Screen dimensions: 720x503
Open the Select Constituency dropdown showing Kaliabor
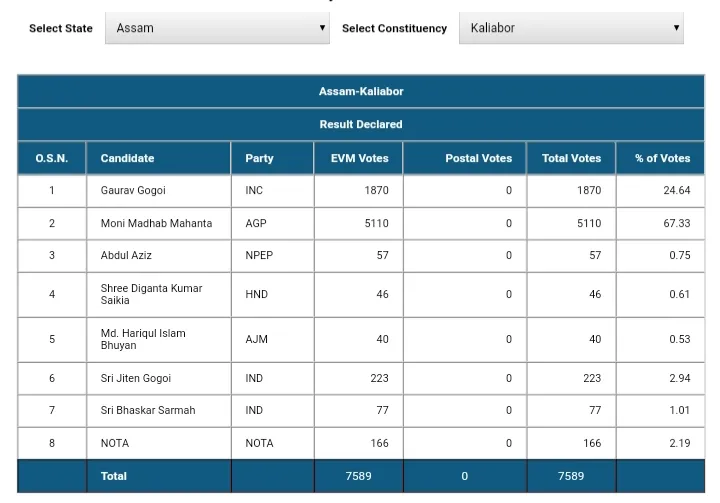570,28
